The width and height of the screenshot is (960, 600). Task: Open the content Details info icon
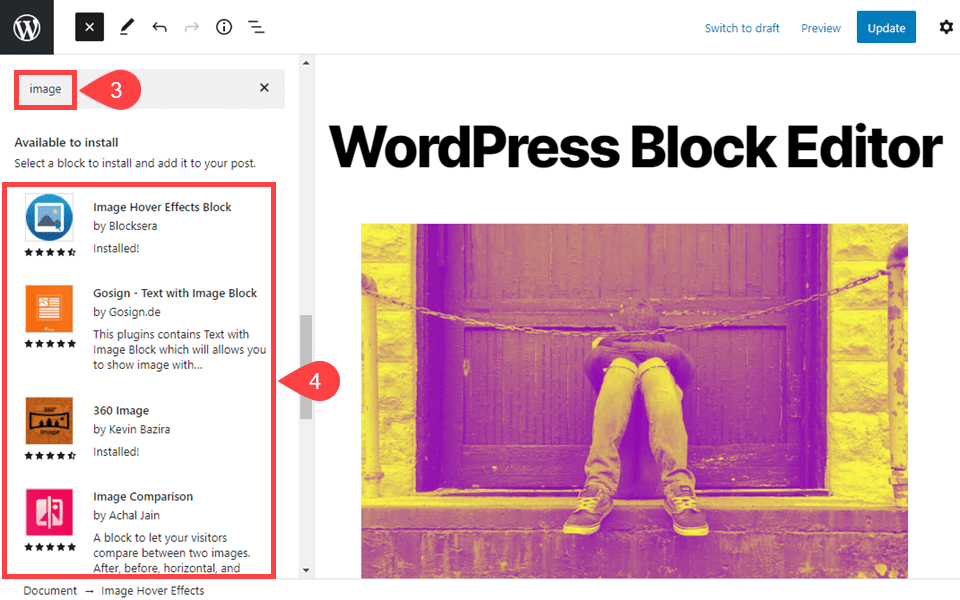[x=224, y=27]
